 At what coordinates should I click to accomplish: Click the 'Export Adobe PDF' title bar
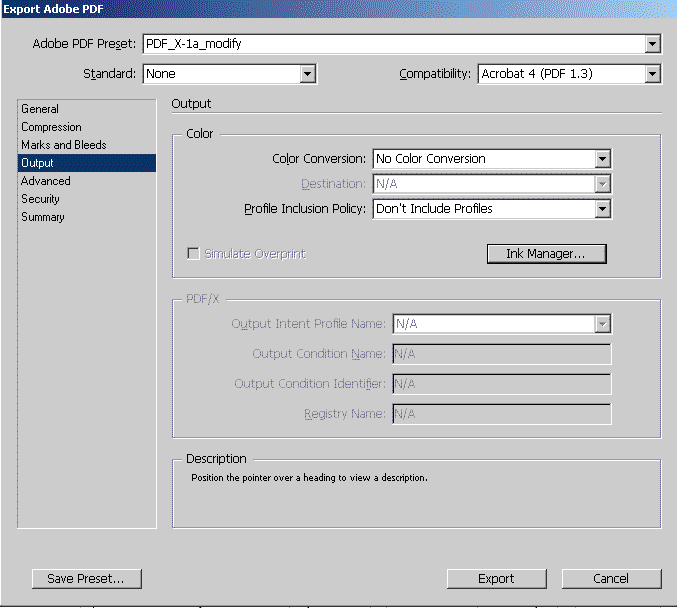[338, 9]
